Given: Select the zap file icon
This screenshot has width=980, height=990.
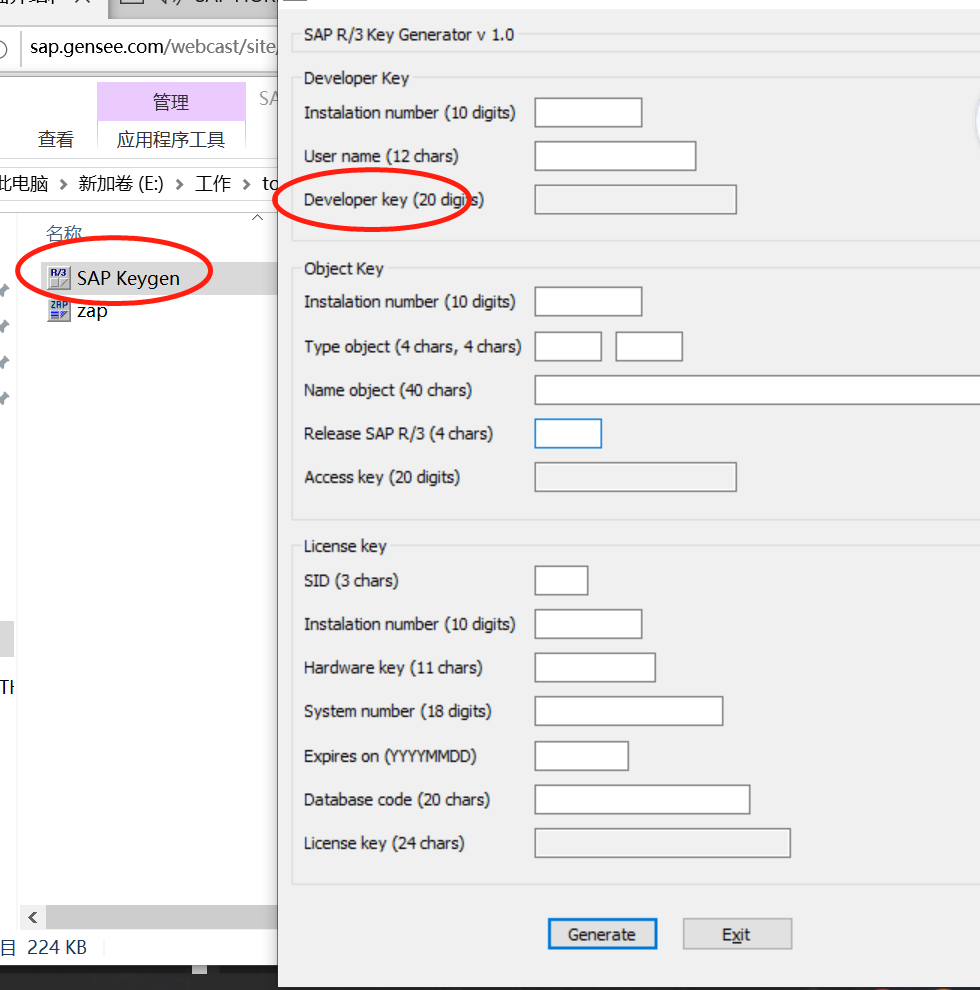Looking at the screenshot, I should 59,311.
